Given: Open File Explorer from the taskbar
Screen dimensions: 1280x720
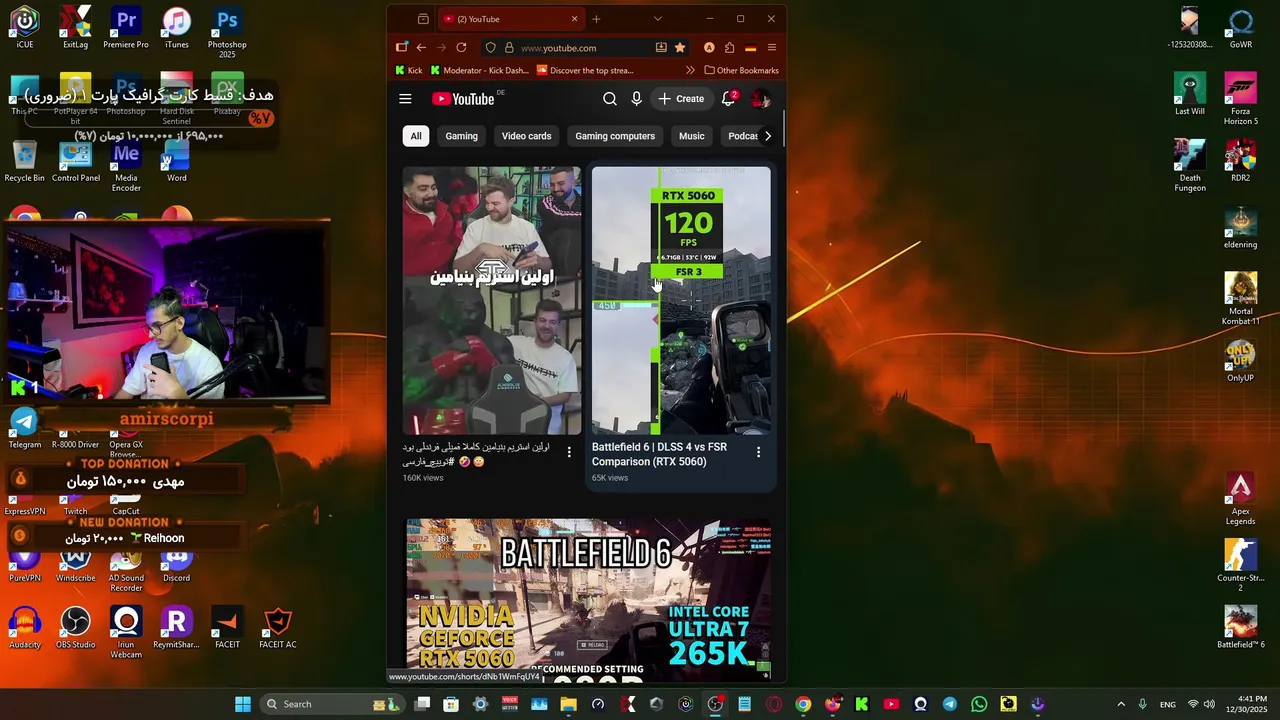Looking at the screenshot, I should pyautogui.click(x=568, y=704).
